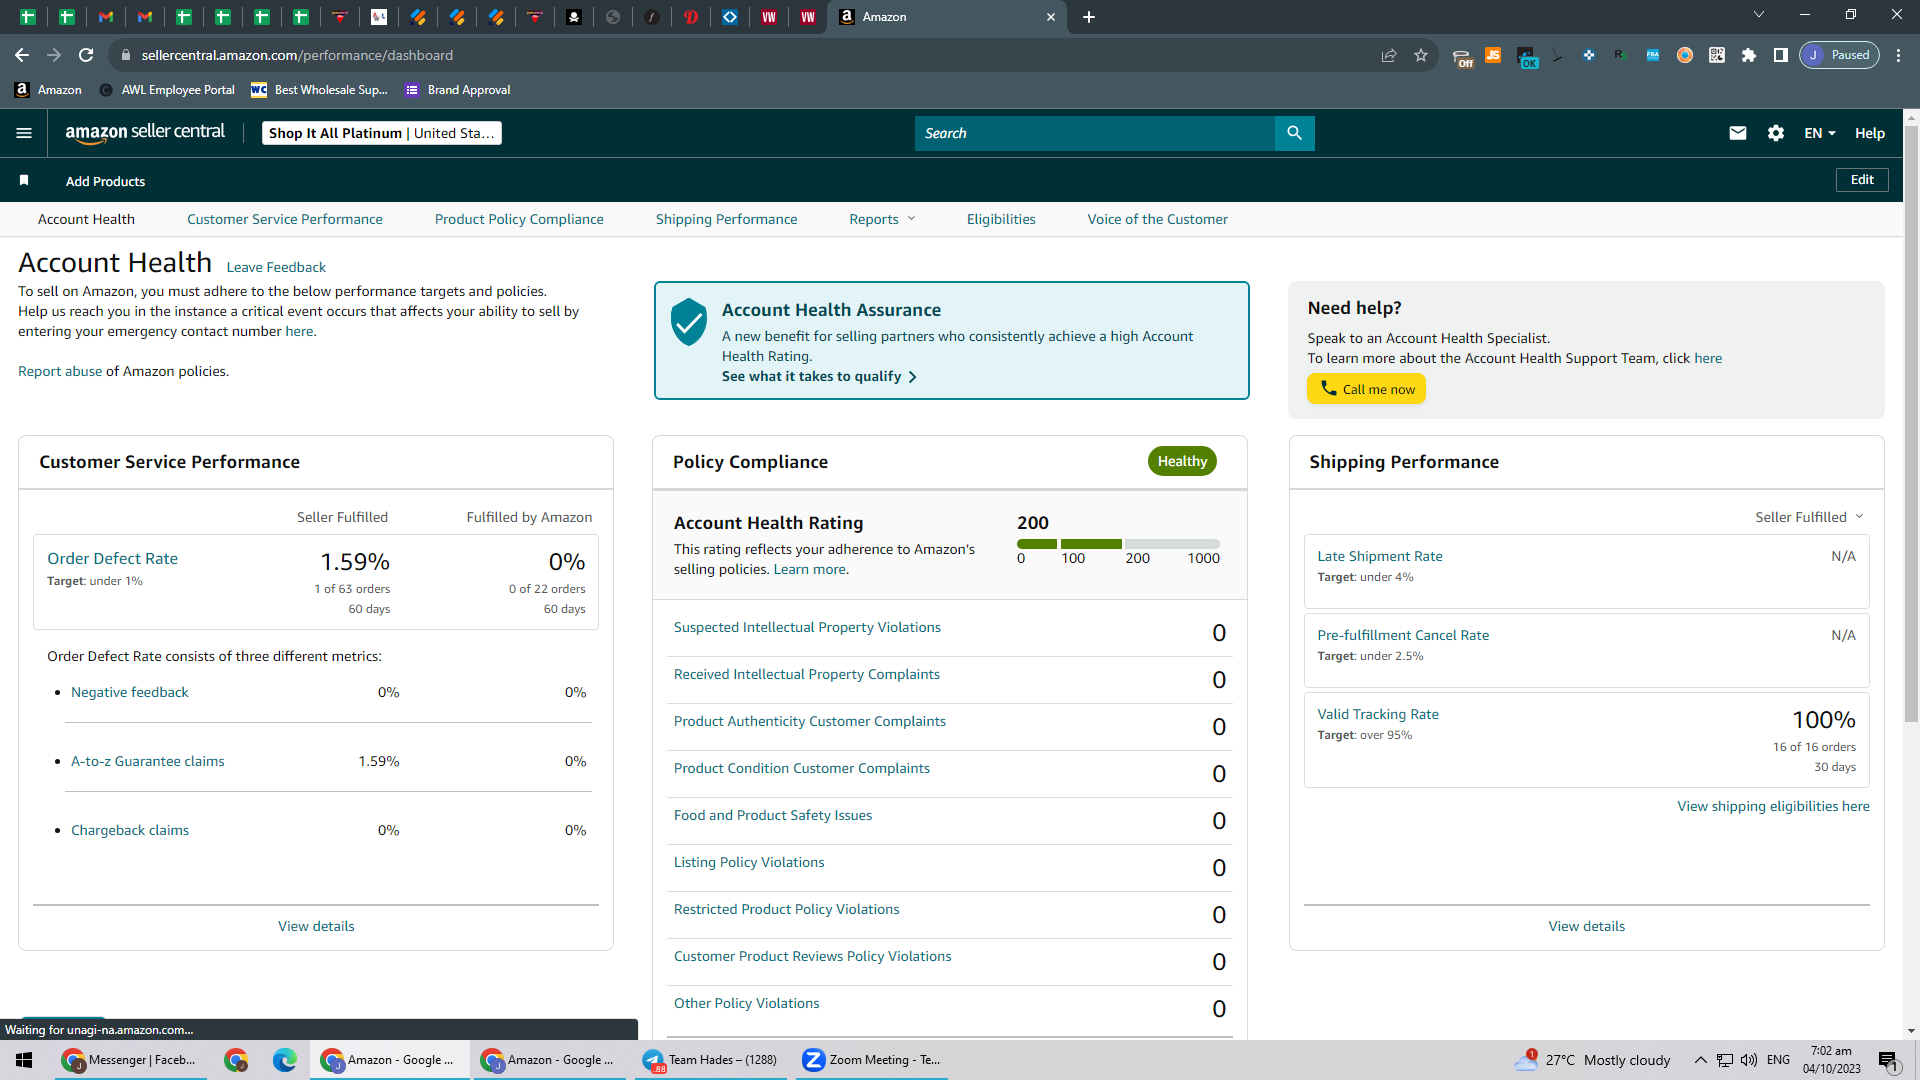The image size is (1920, 1080).
Task: Open Suspected Intellectual Property Violations
Action: point(807,627)
